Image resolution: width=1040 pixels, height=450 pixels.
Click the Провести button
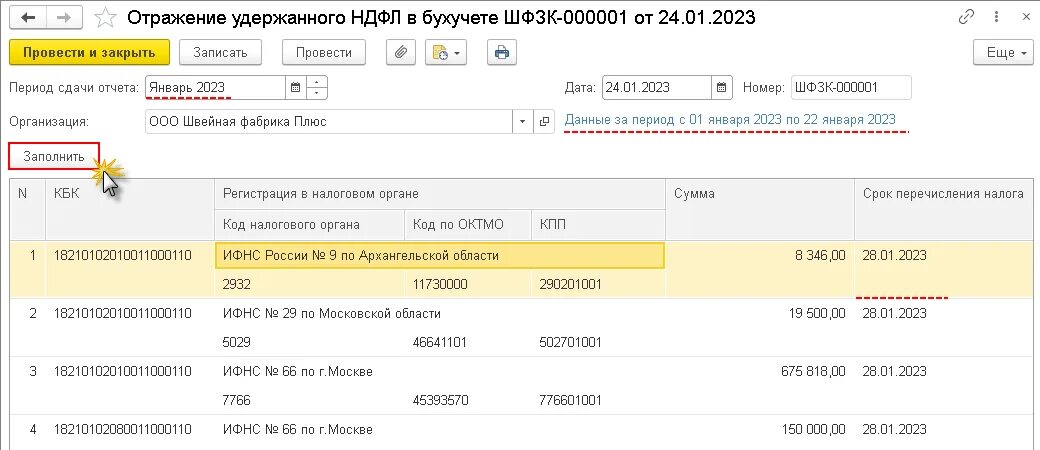point(324,52)
